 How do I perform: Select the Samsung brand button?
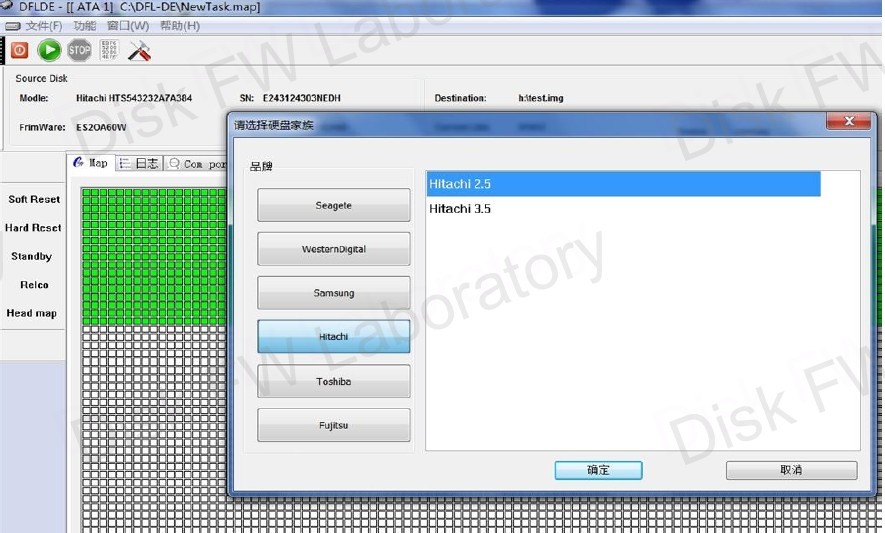tap(334, 292)
